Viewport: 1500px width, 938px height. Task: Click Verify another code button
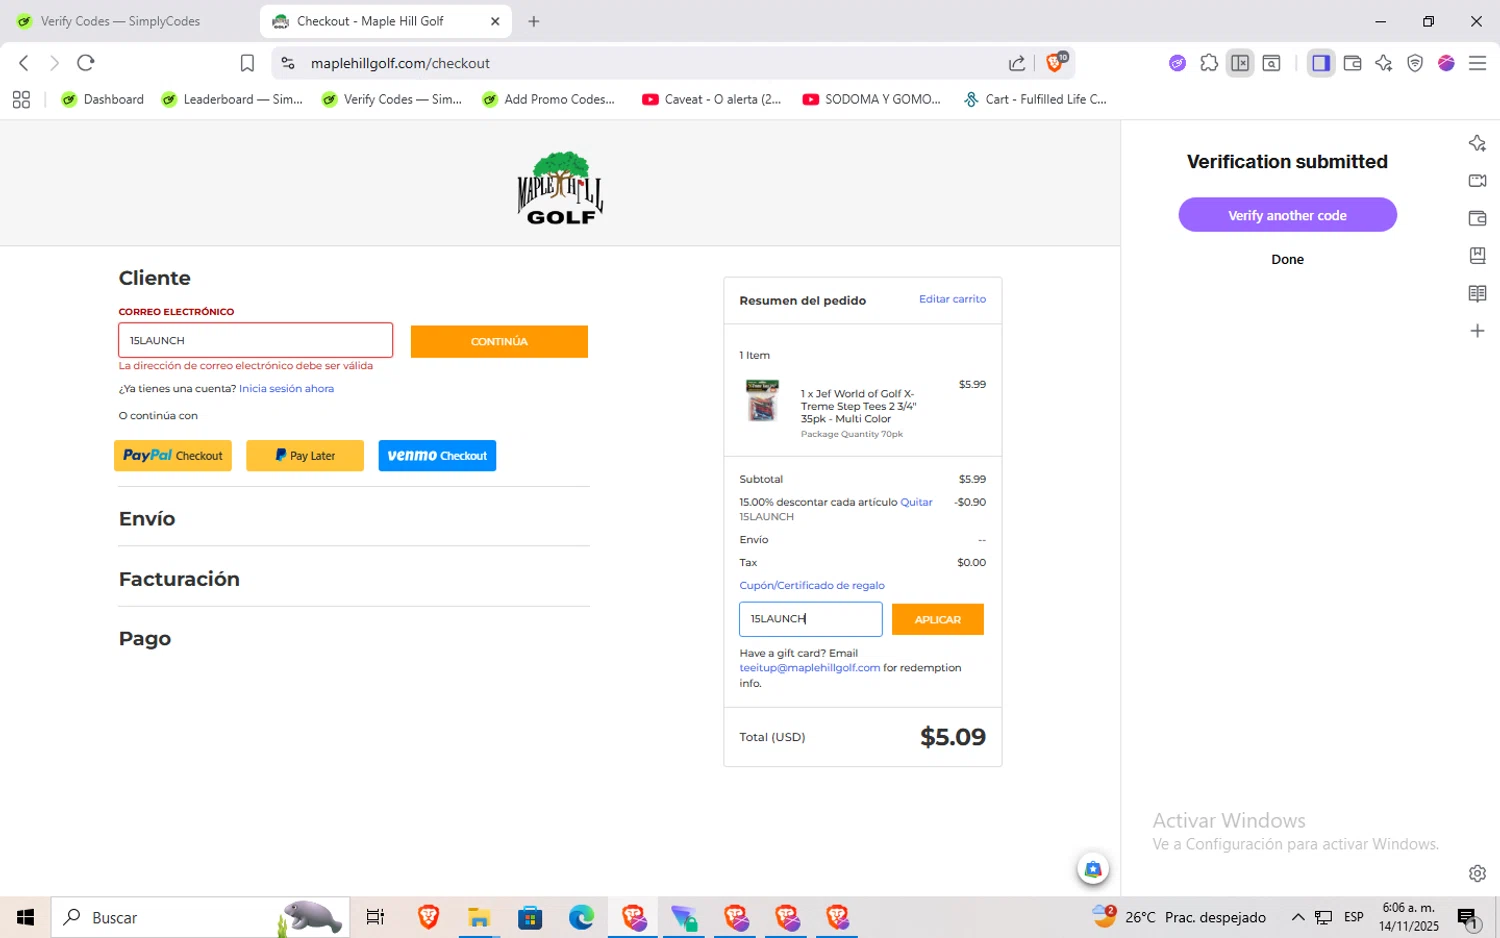point(1287,215)
